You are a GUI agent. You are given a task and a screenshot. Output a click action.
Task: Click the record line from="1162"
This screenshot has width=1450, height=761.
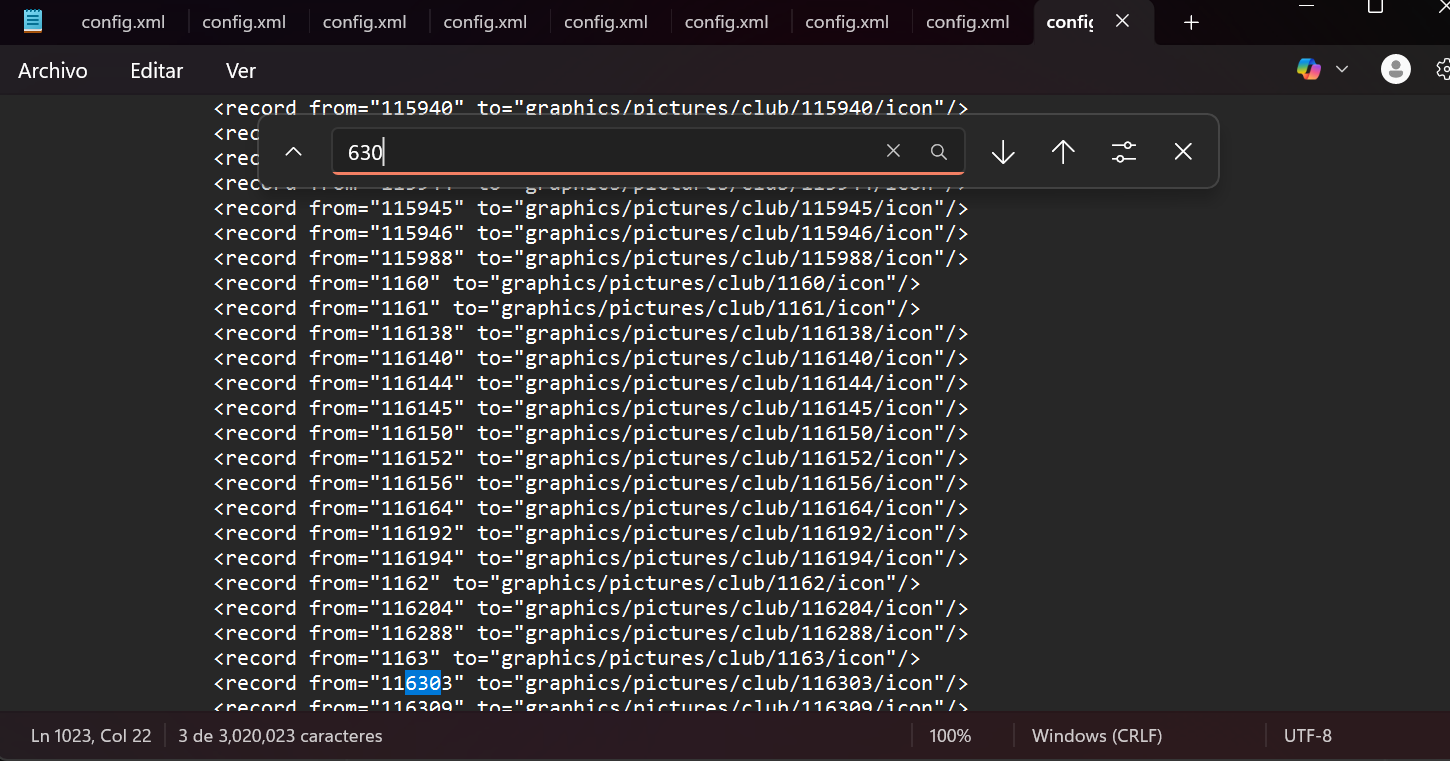pyautogui.click(x=567, y=583)
